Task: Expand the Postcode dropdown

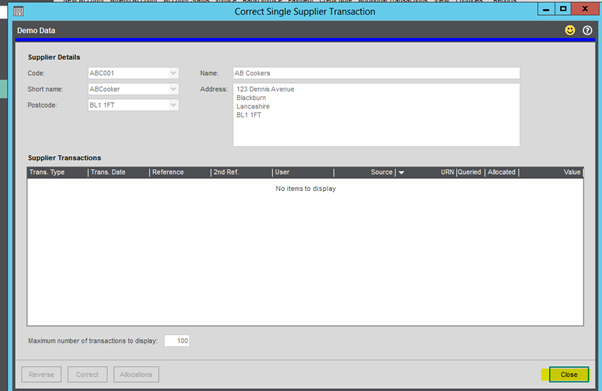Action: pyautogui.click(x=174, y=105)
